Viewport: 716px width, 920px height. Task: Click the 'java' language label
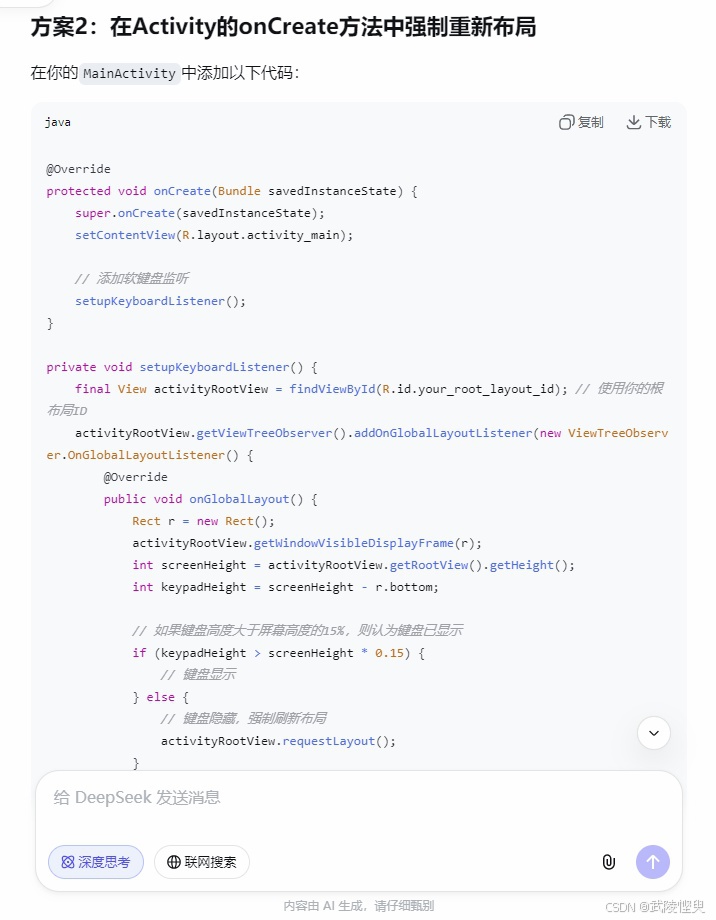click(58, 122)
